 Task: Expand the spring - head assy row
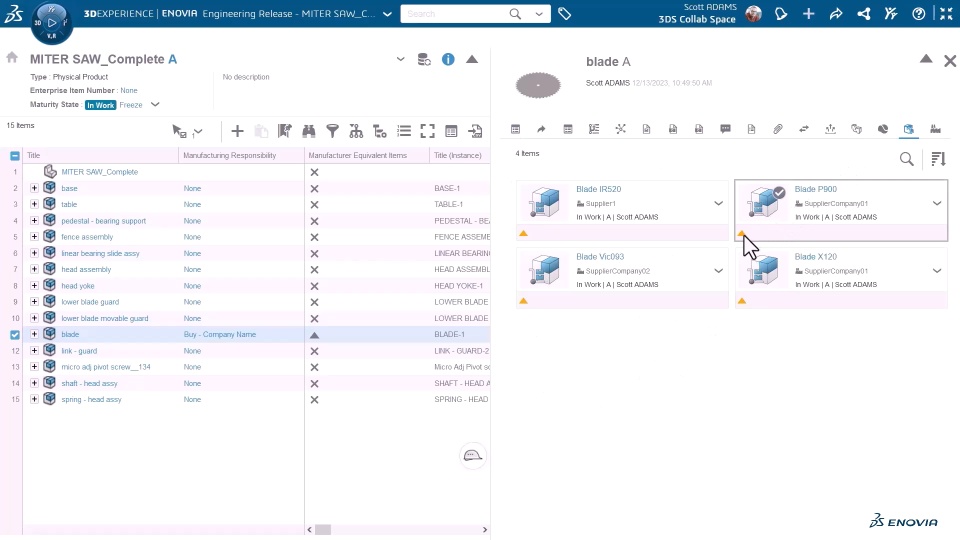tap(34, 399)
